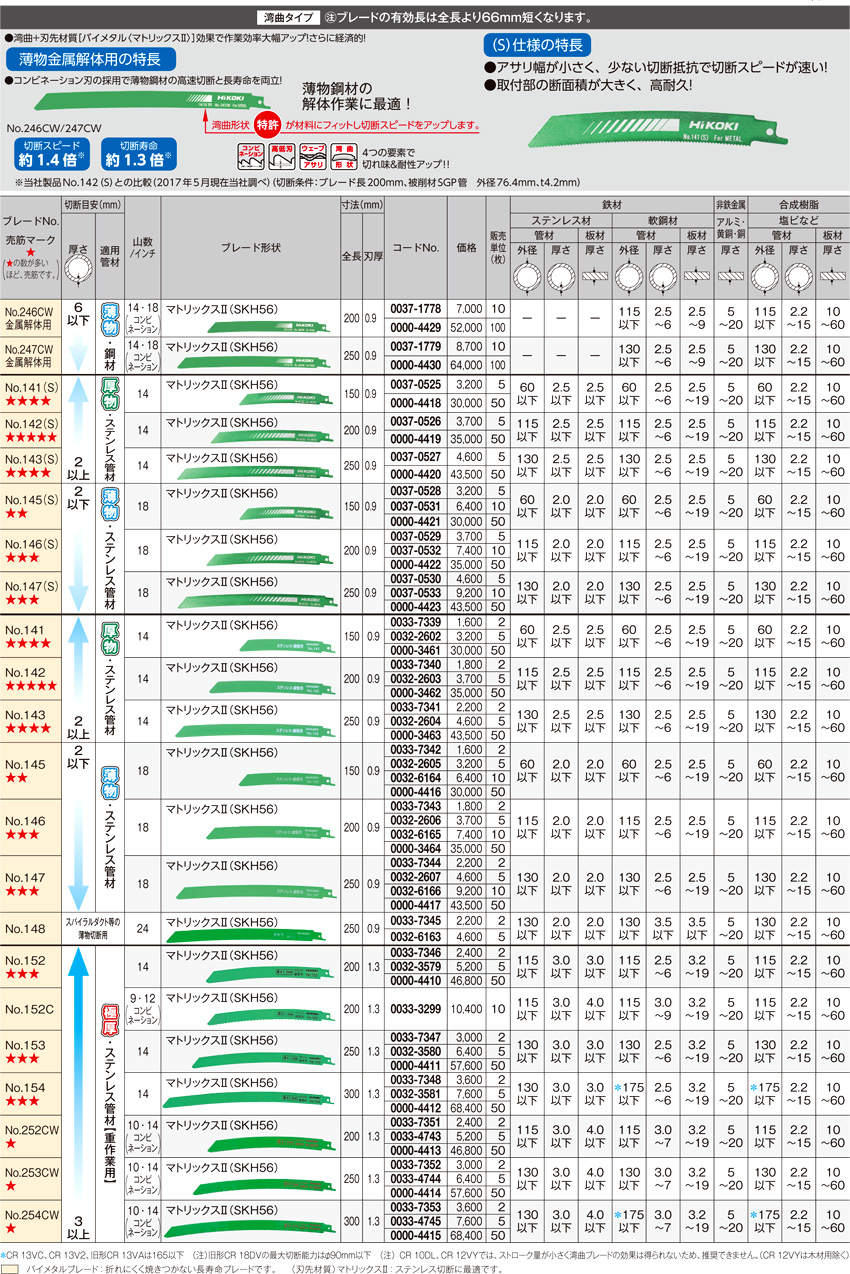Click the 52,000 price cell
Viewport: 850px width, 1274px height.
point(466,328)
